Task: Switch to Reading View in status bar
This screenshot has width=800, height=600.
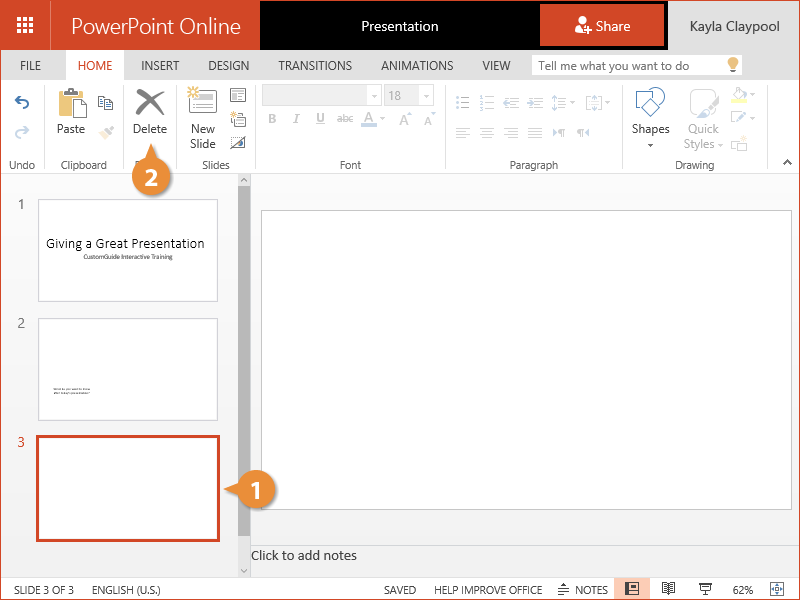Action: pos(668,589)
